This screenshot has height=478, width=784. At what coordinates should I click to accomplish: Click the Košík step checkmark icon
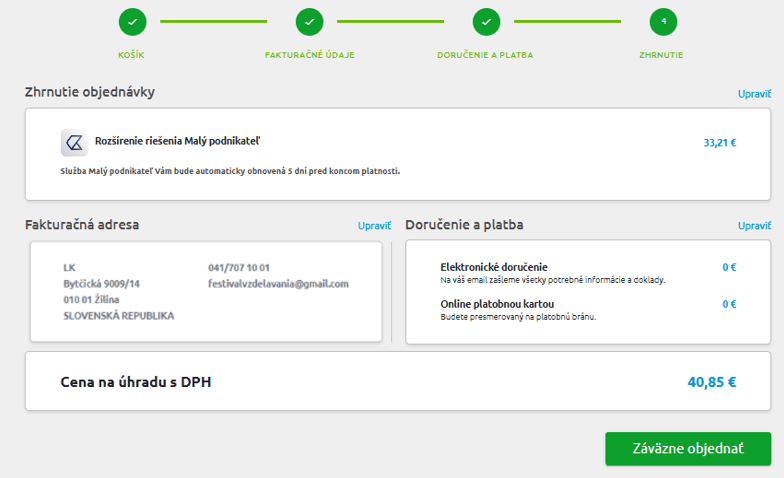pyautogui.click(x=132, y=21)
